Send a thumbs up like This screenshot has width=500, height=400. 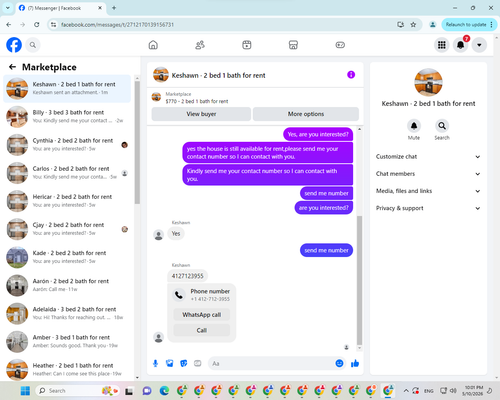[355, 363]
